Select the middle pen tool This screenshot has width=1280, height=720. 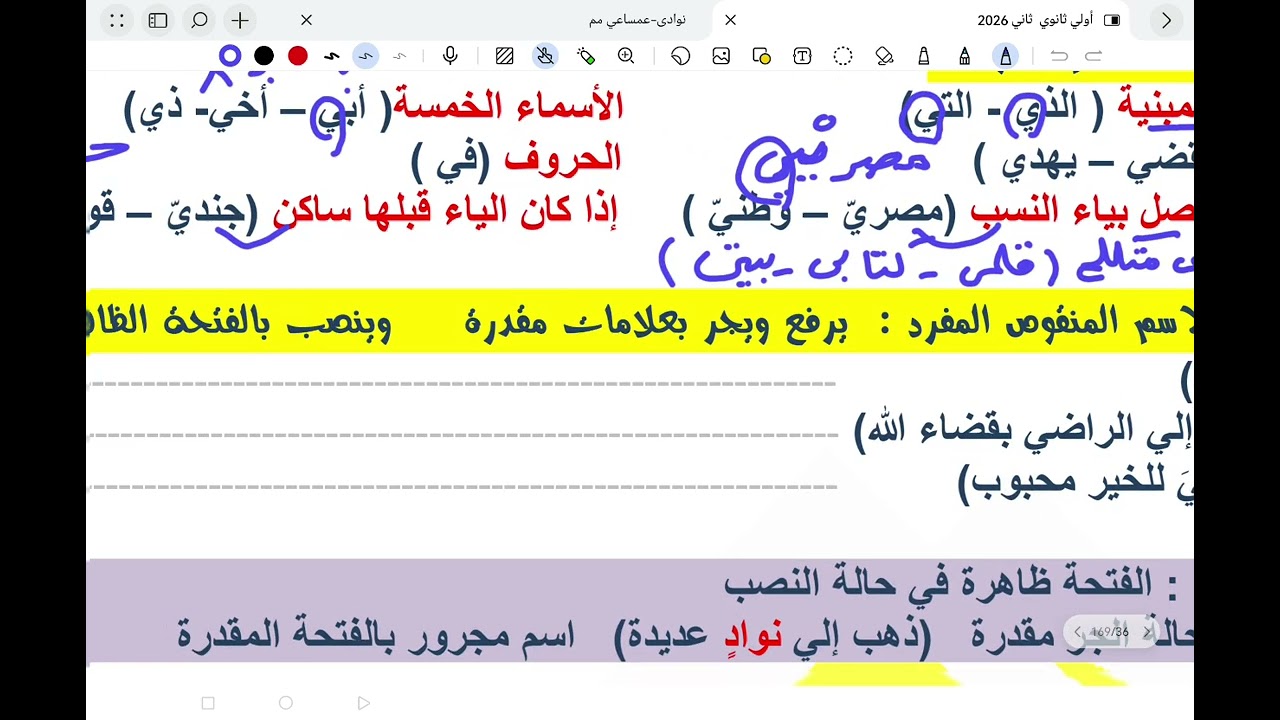(x=964, y=56)
